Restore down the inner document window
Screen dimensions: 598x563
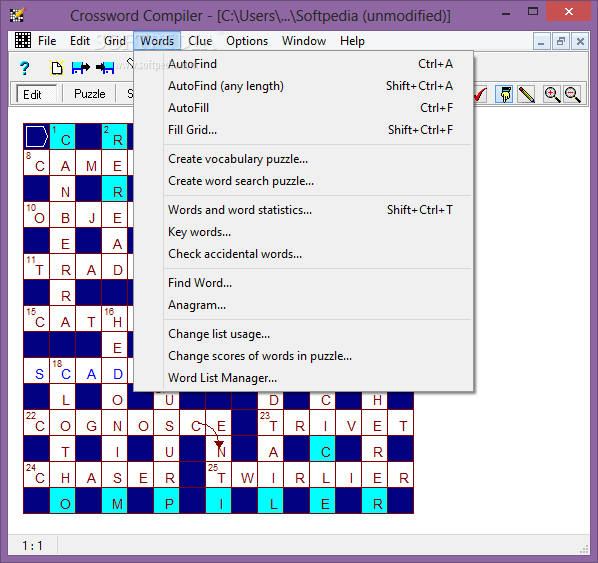click(x=561, y=41)
